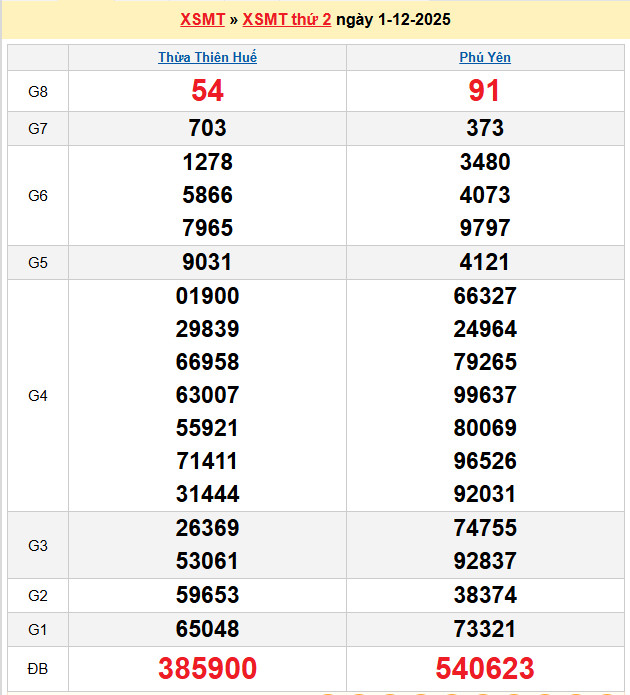Open the XSMT link in the header
This screenshot has width=630, height=695.
tap(202, 20)
